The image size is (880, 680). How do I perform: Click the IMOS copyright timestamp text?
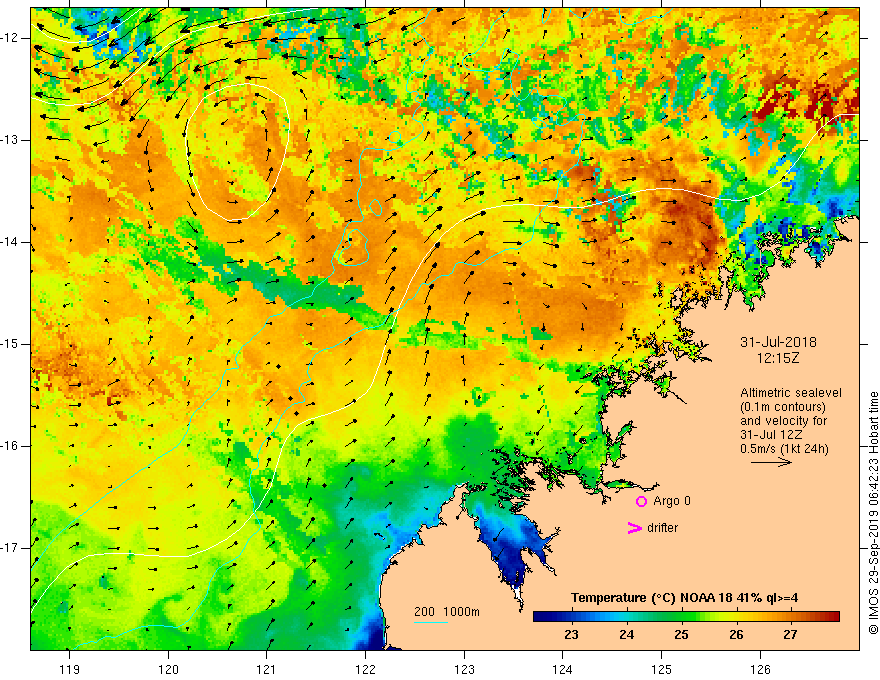click(x=873, y=513)
